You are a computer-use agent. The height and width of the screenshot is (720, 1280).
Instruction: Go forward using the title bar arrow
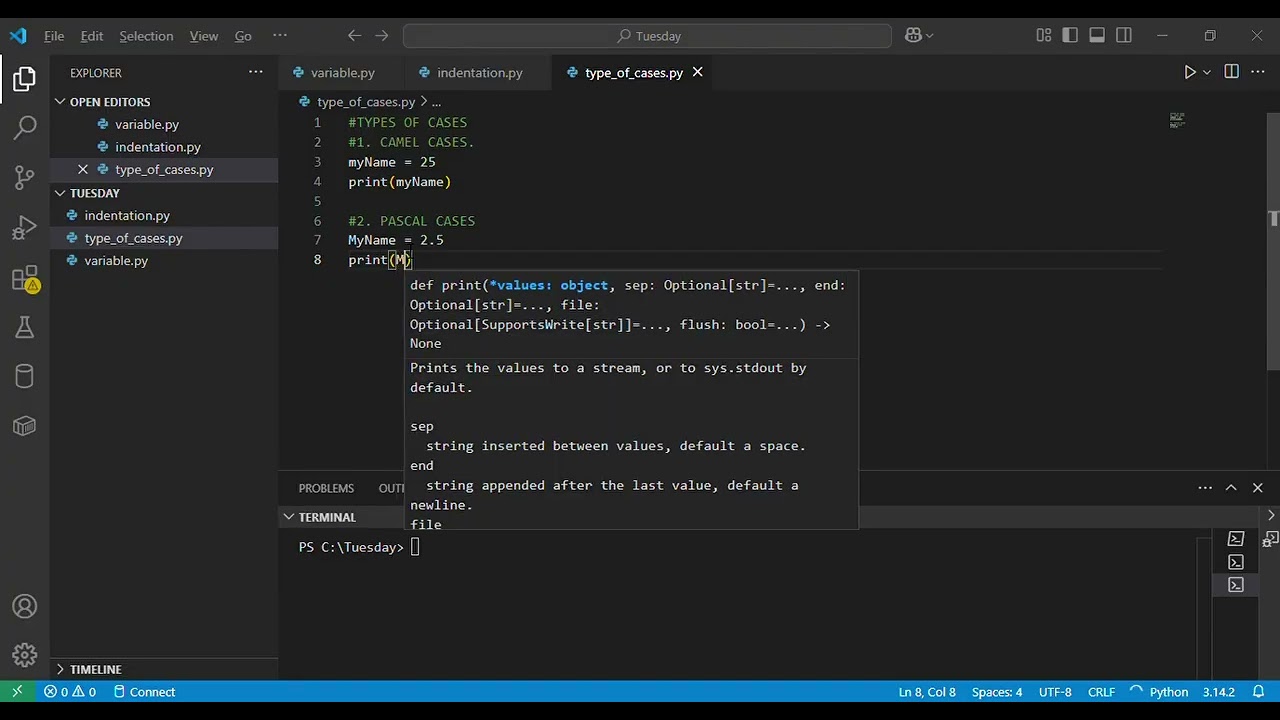coord(381,35)
